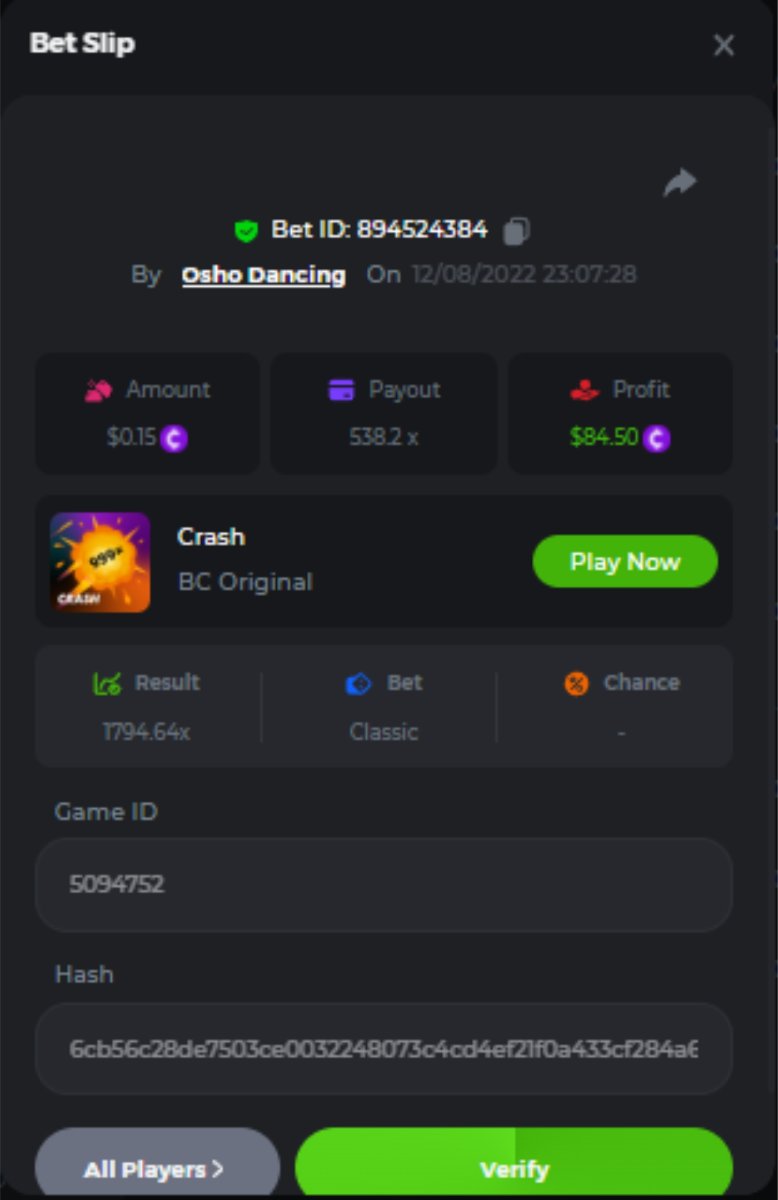Click the purple coin beside $0.15
Screen dimensions: 778x1200
pyautogui.click(x=174, y=438)
